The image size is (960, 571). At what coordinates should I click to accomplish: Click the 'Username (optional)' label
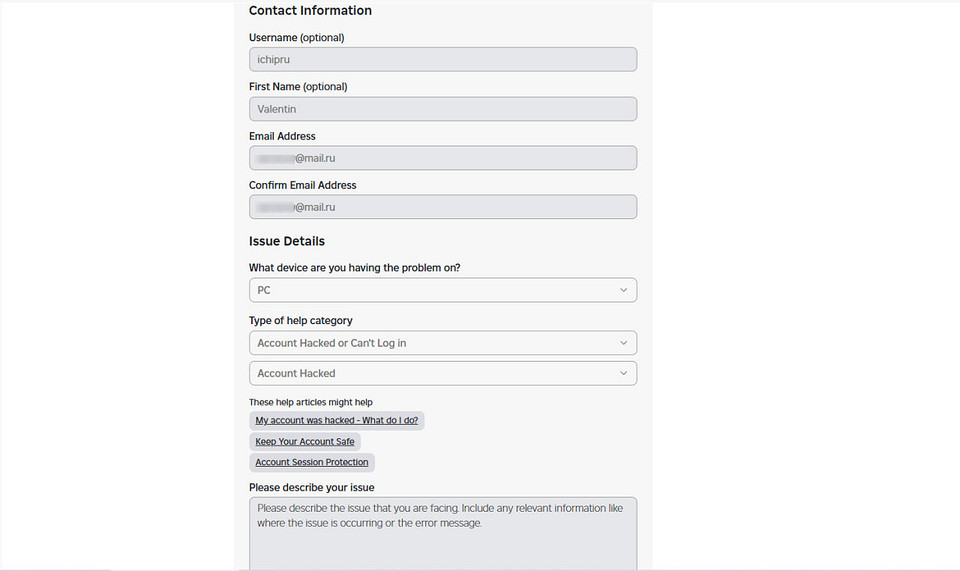coord(296,38)
